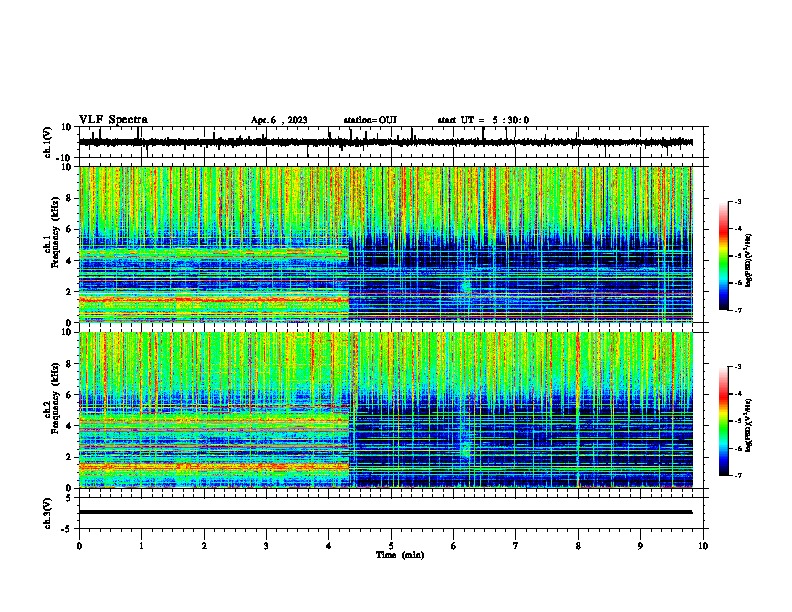The height and width of the screenshot is (612, 792).
Task: Click the "-7" tick on ch.2 color bar
Action: coord(738,475)
